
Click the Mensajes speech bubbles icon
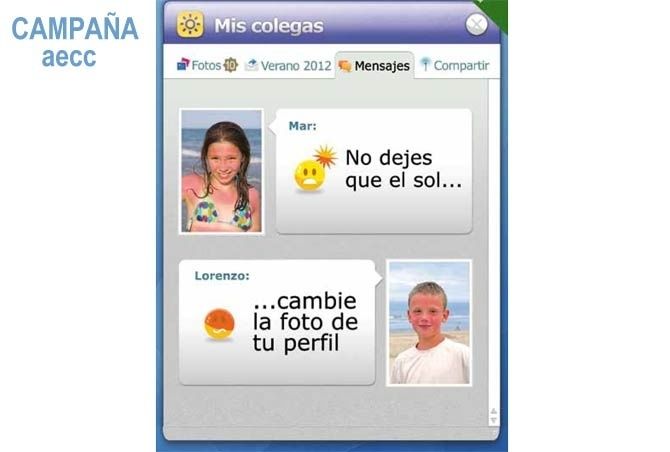point(344,66)
